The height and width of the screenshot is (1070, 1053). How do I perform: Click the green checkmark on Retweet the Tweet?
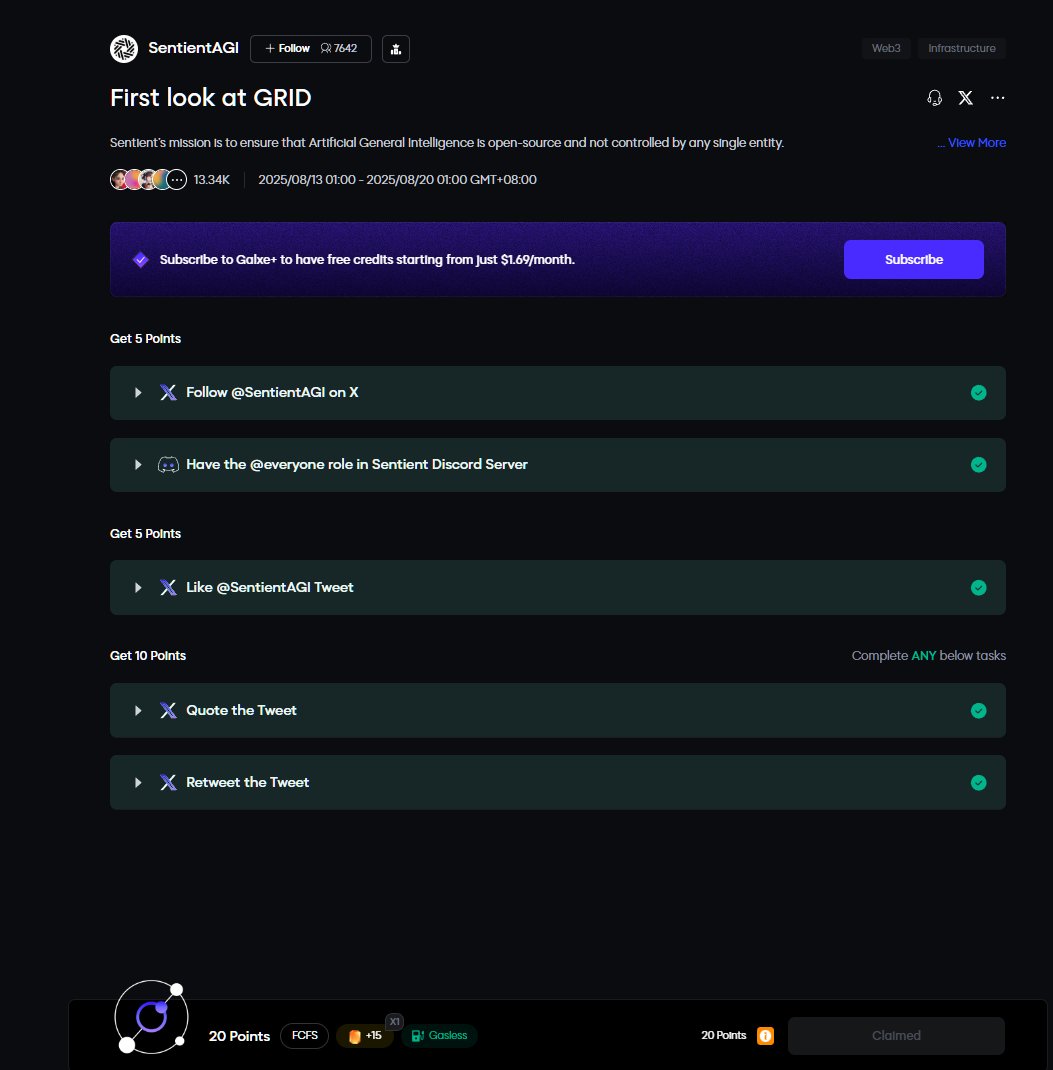point(979,782)
